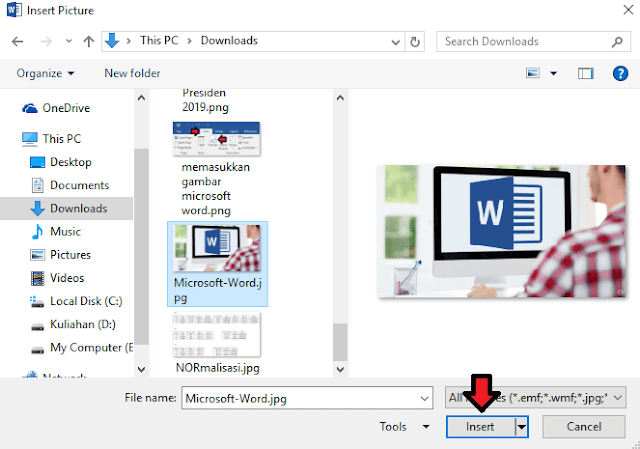This screenshot has width=640, height=449.
Task: Click the Cancel button
Action: [584, 427]
